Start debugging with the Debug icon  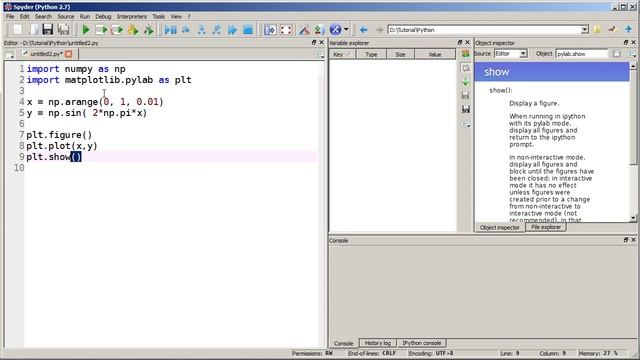click(x=171, y=29)
